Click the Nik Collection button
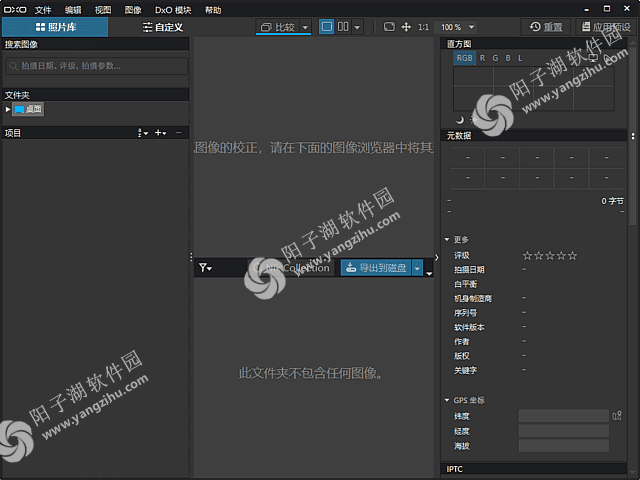This screenshot has width=640, height=480. tap(291, 268)
